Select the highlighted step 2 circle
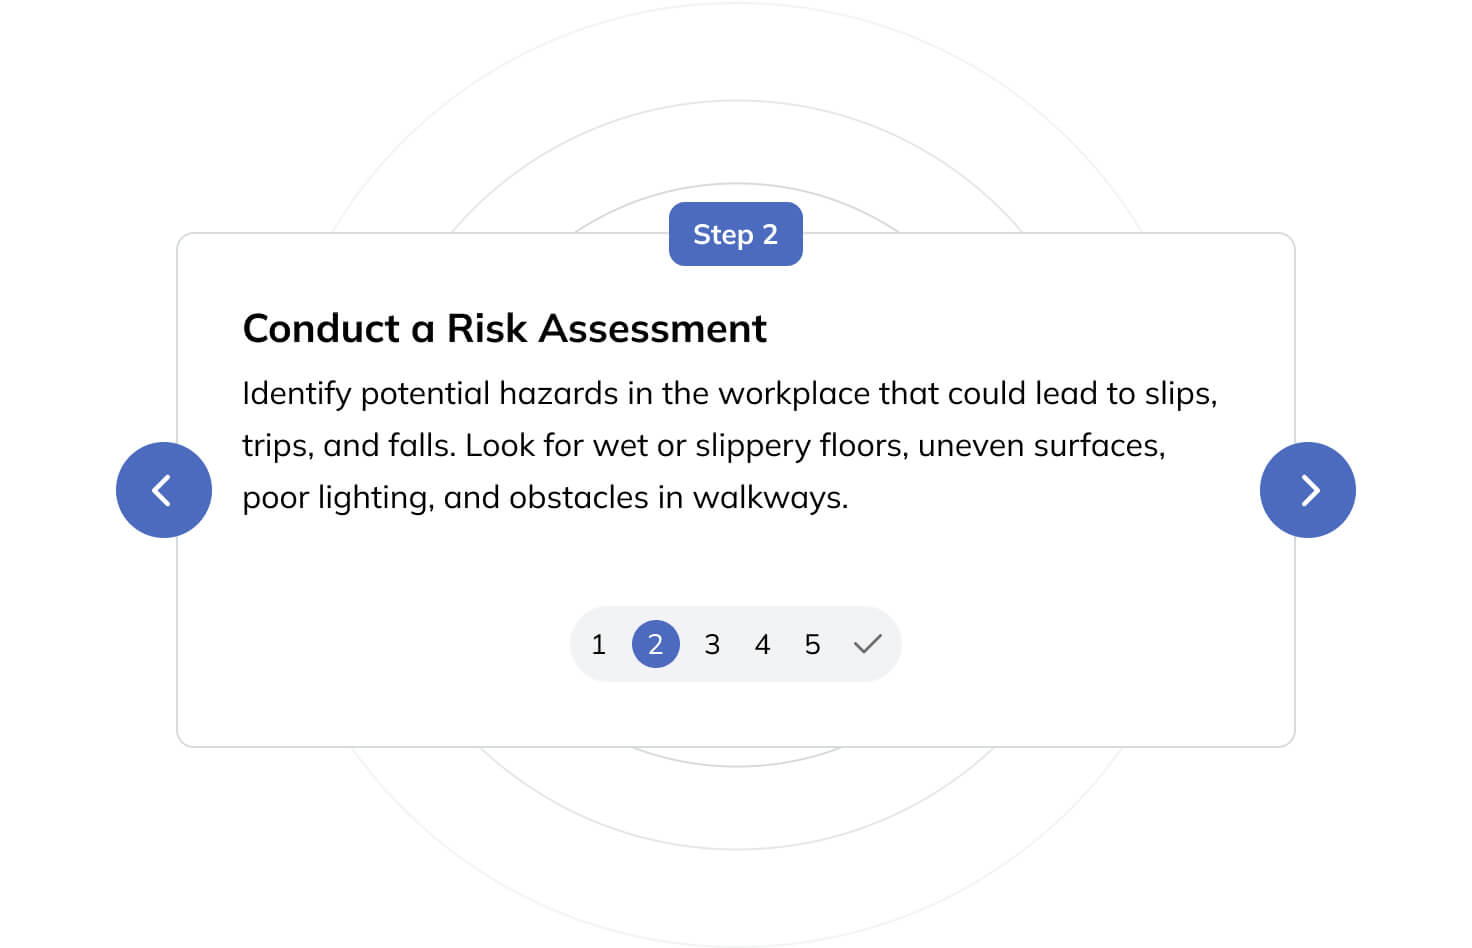 coord(655,644)
